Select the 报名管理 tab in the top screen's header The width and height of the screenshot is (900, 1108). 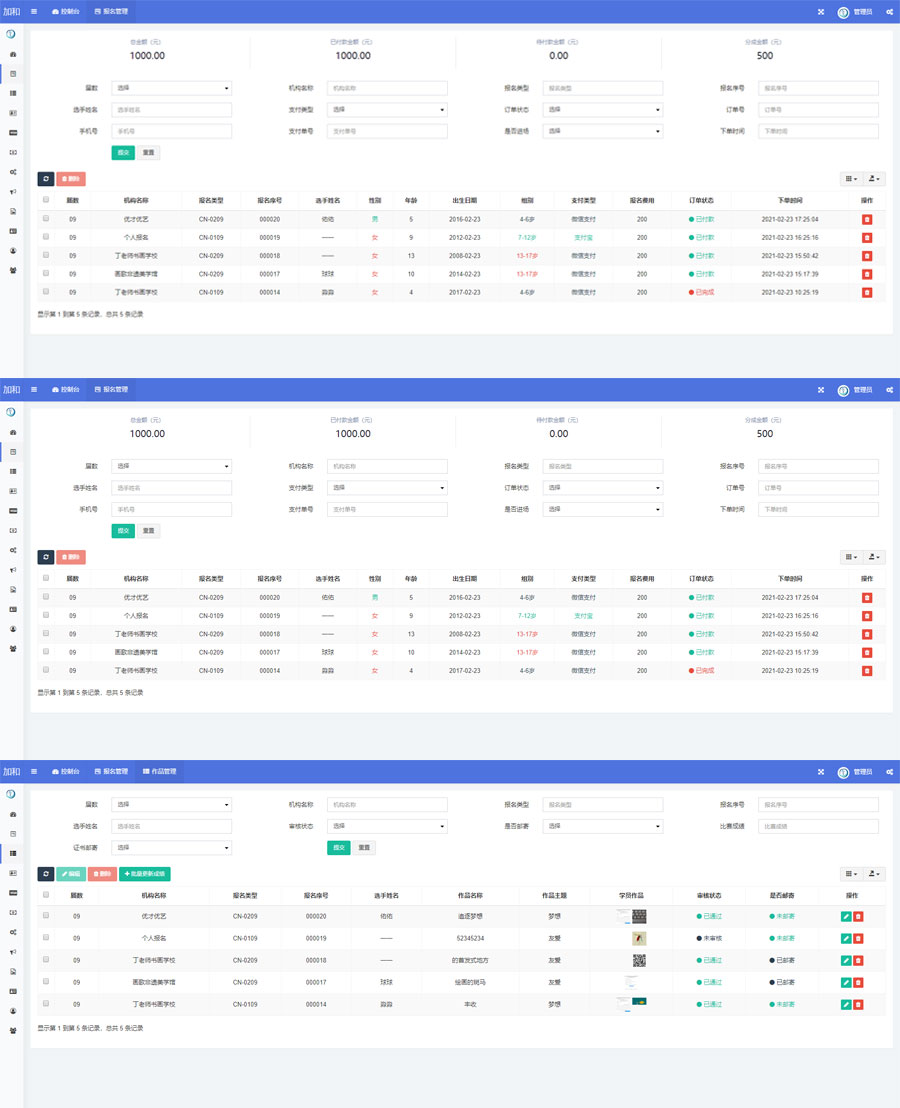tap(112, 12)
